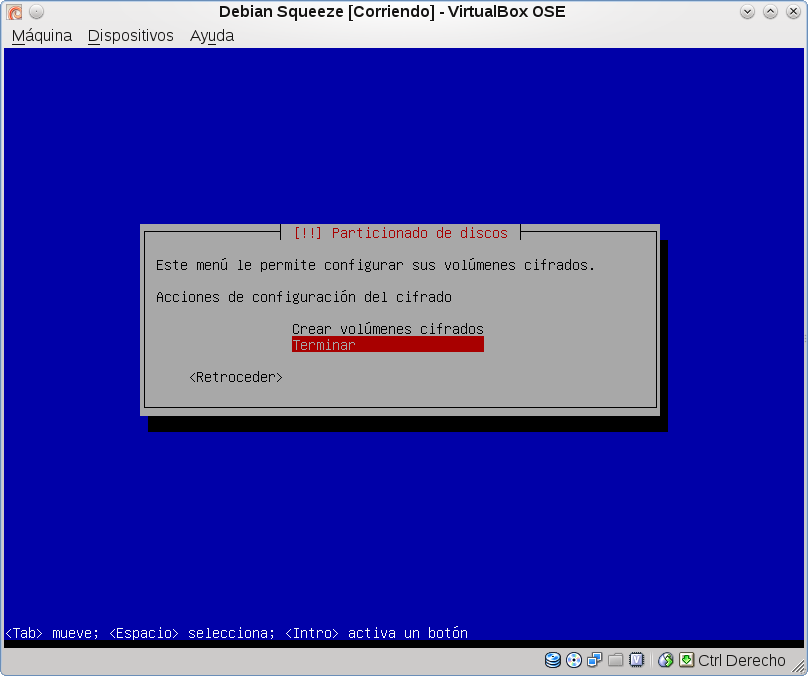Screen dimensions: 808x676
Task: Open the Dispositivos menu
Action: click(x=130, y=36)
